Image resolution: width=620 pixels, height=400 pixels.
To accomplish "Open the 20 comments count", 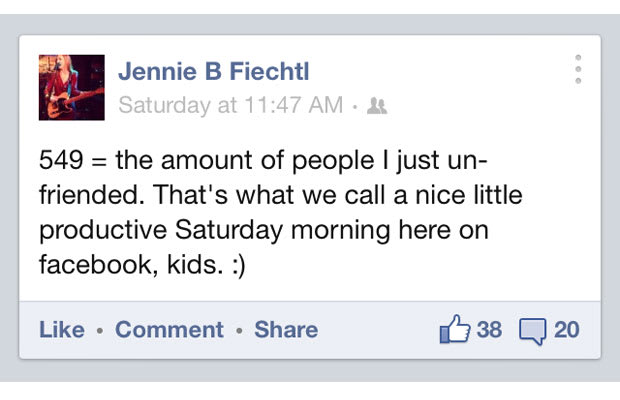I will (567, 330).
